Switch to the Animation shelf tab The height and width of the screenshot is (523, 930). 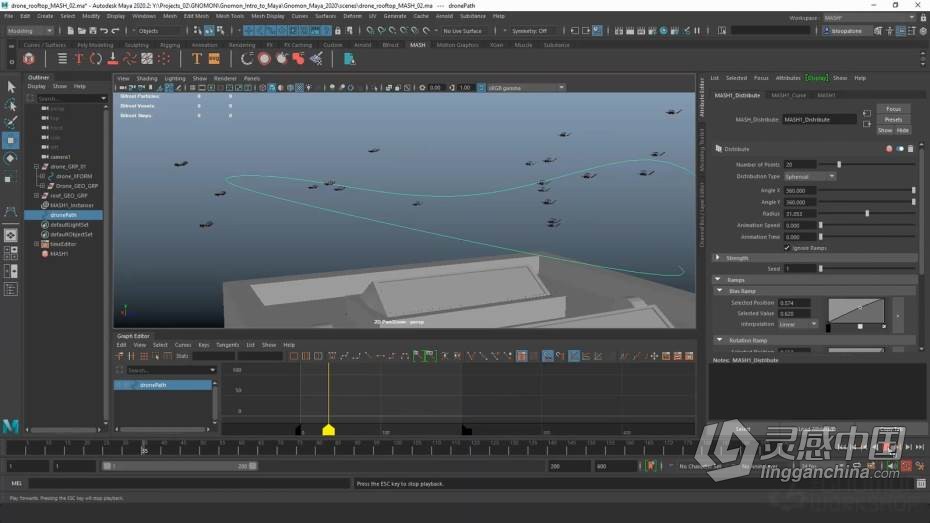204,45
